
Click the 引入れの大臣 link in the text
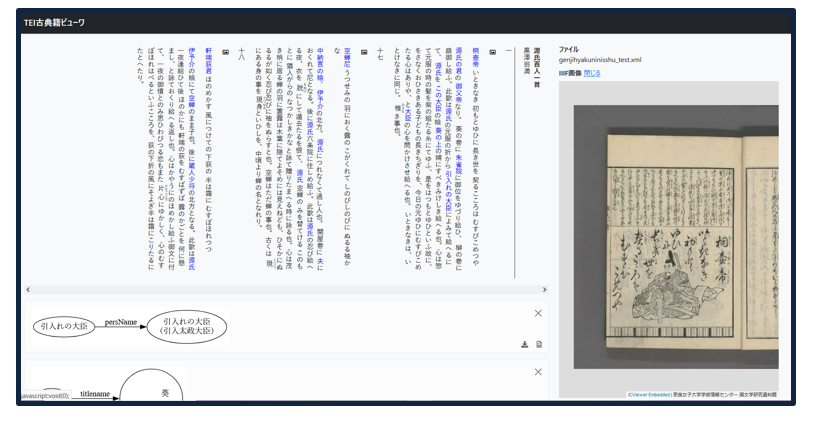tap(448, 190)
